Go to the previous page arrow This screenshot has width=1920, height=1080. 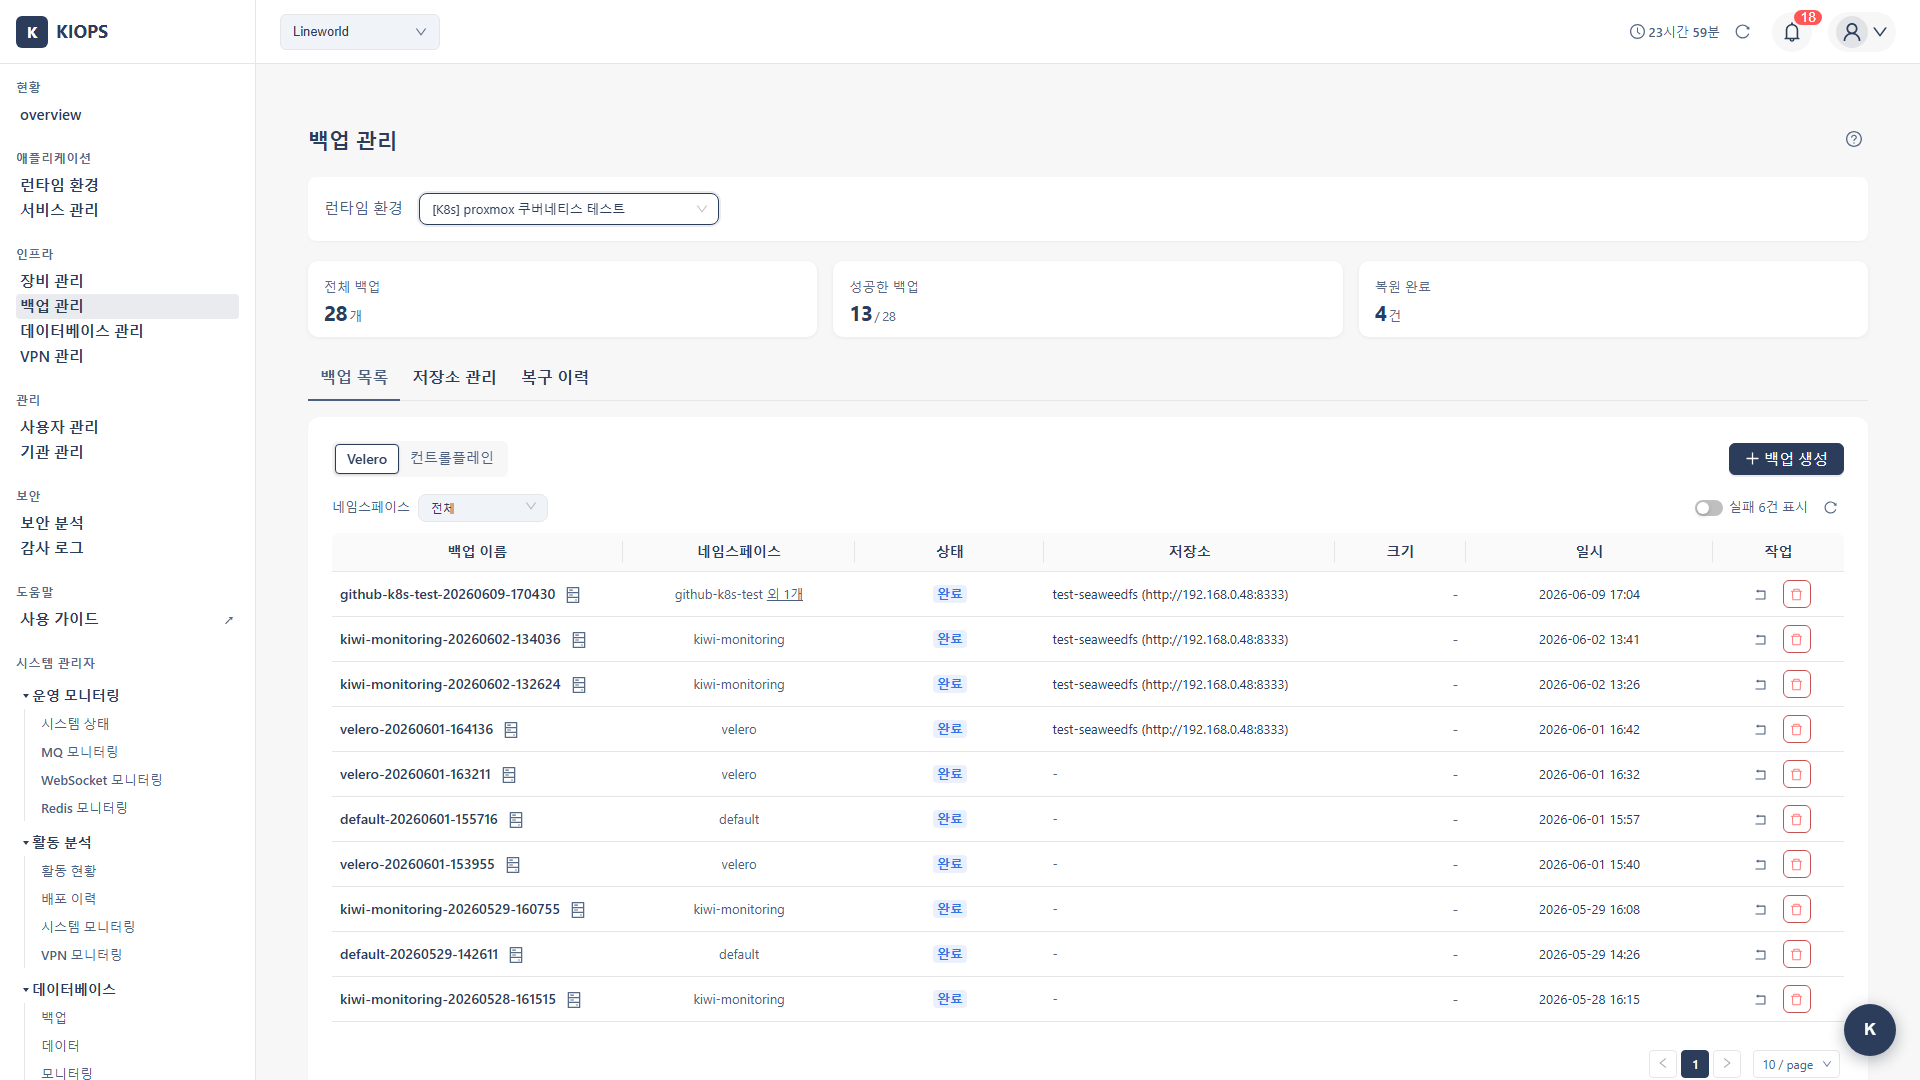pyautogui.click(x=1663, y=1064)
